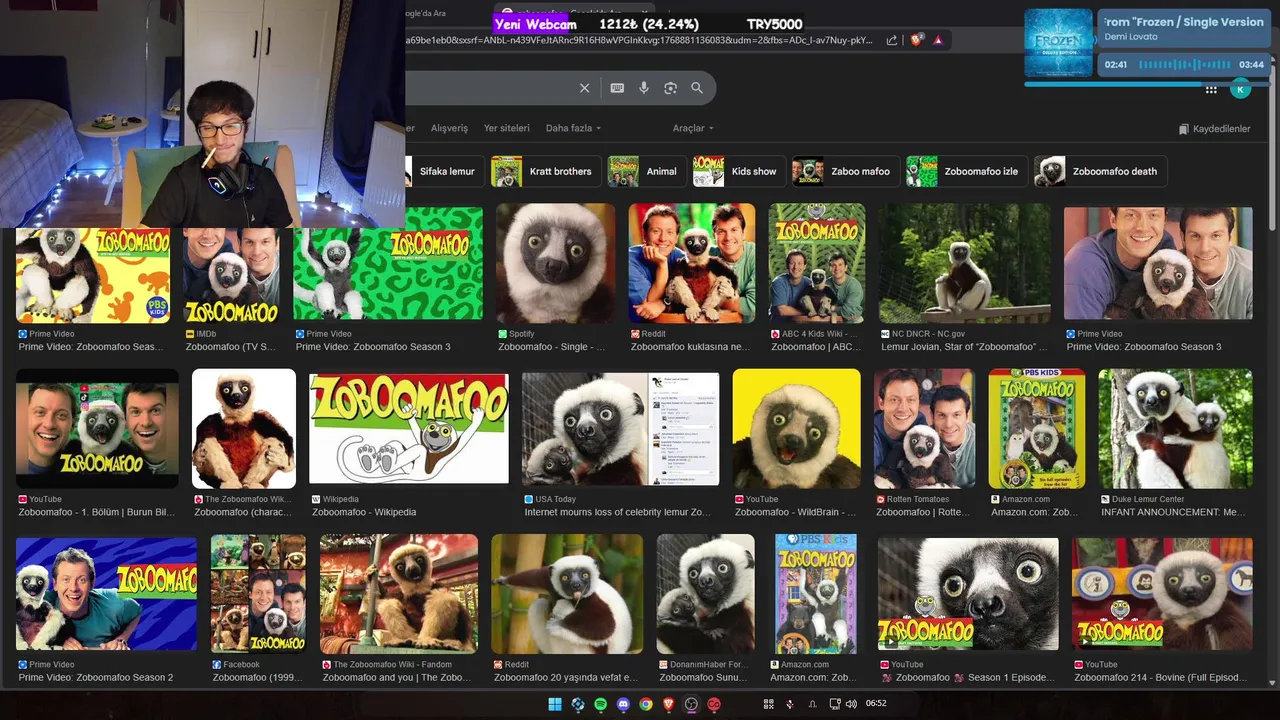The height and width of the screenshot is (720, 1280).
Task: Click the Frozen album cover in overlay
Action: click(x=1060, y=42)
